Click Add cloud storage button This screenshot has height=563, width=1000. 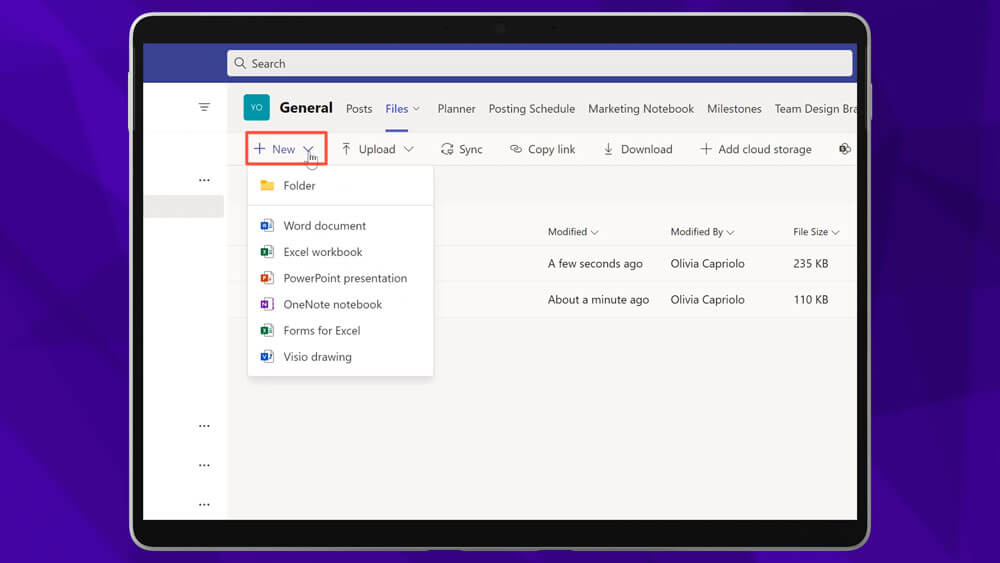[755, 149]
